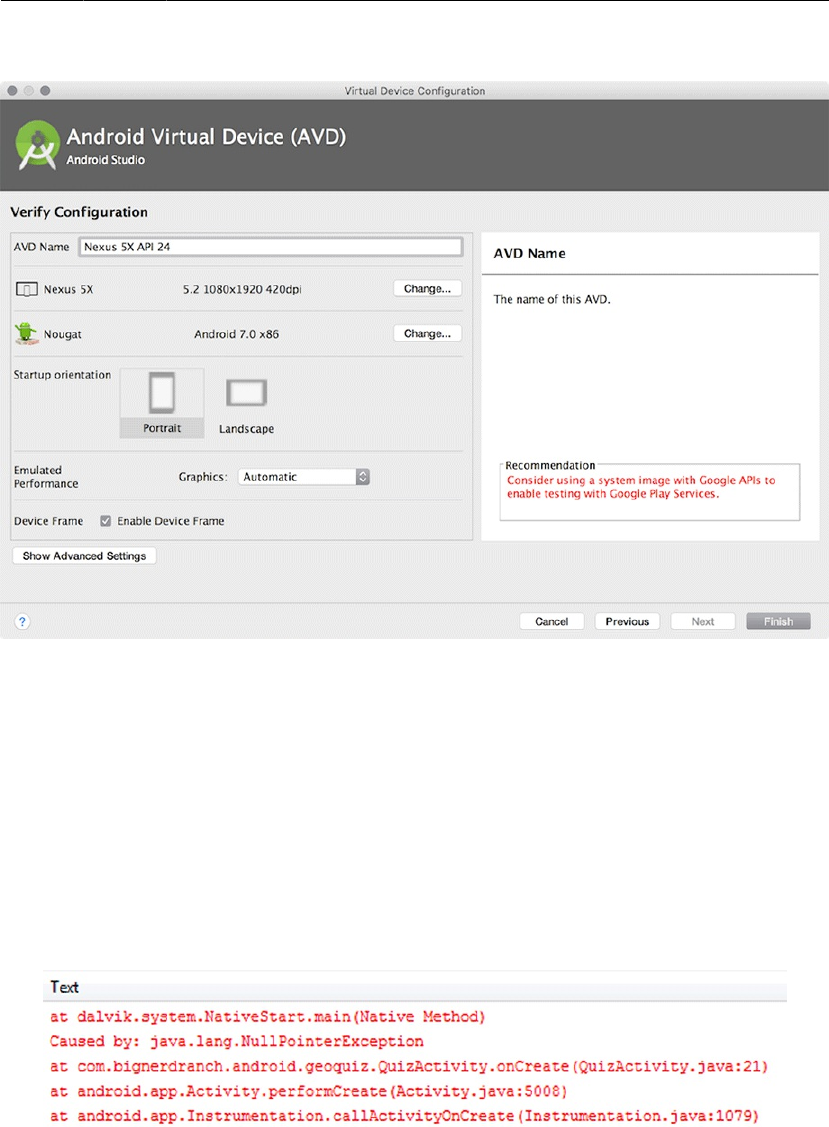
Task: Click the 'Android 7.0 x86' text
Action: (x=237, y=334)
